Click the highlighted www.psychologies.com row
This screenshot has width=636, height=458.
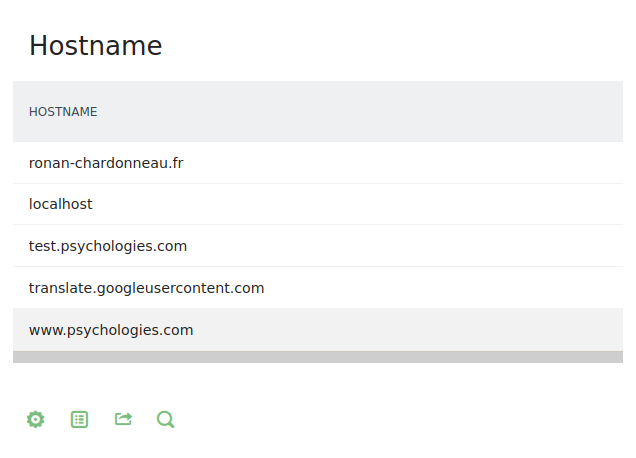coord(317,330)
